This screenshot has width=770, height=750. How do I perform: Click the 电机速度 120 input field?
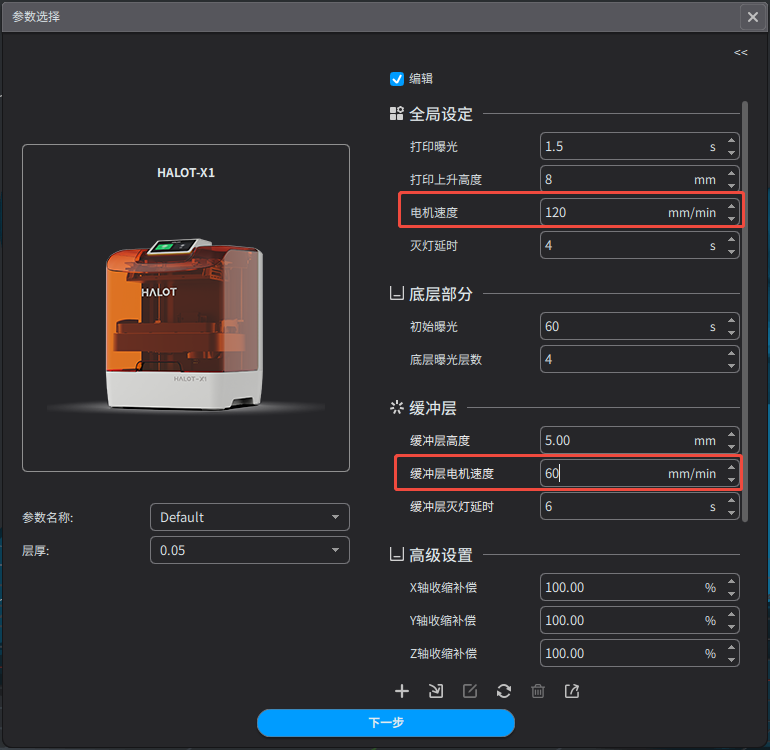click(639, 212)
